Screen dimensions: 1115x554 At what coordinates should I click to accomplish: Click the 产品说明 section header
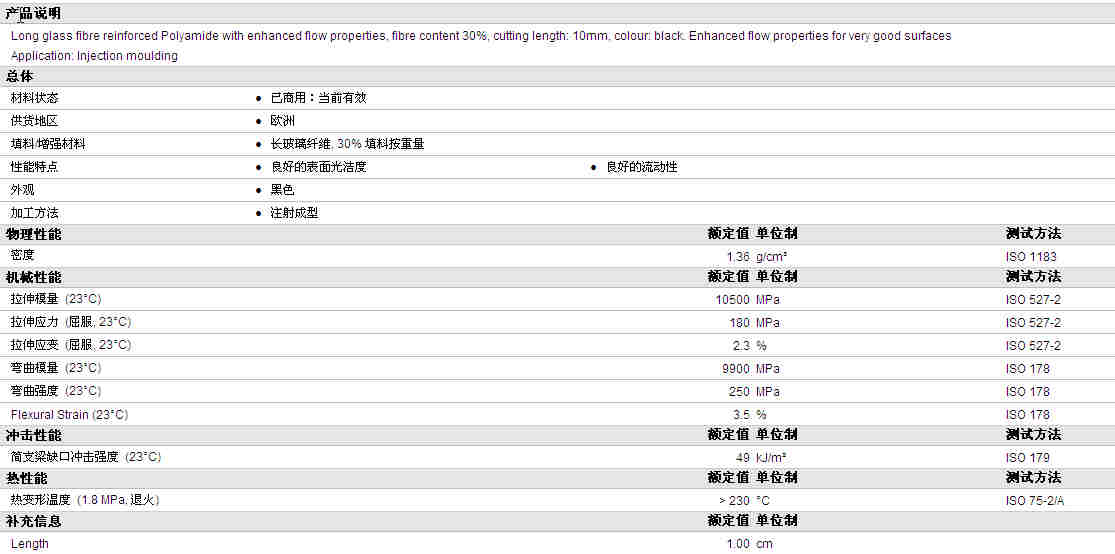tap(33, 14)
